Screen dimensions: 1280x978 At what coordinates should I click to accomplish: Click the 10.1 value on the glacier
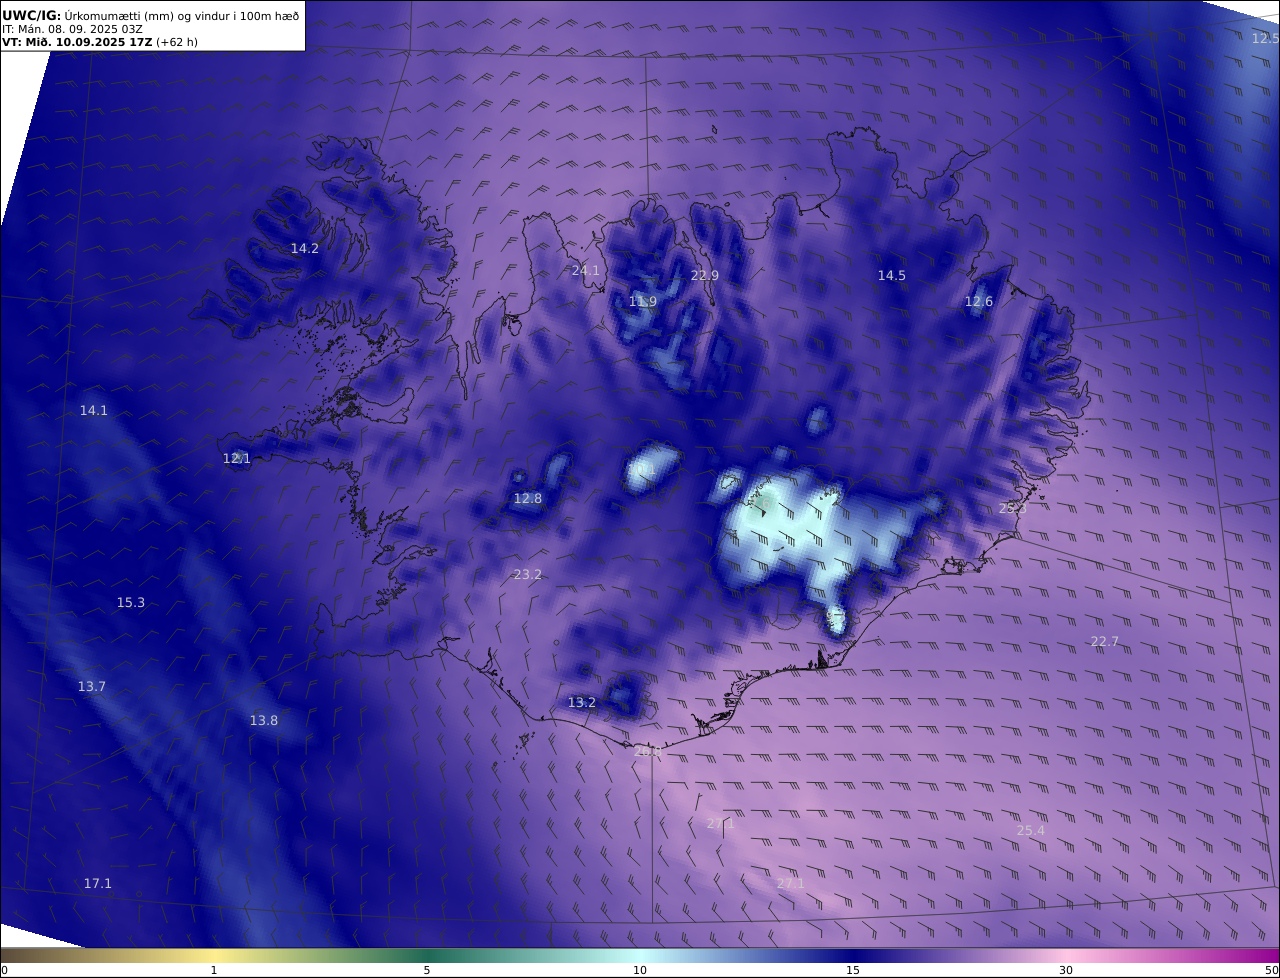pyautogui.click(x=643, y=469)
